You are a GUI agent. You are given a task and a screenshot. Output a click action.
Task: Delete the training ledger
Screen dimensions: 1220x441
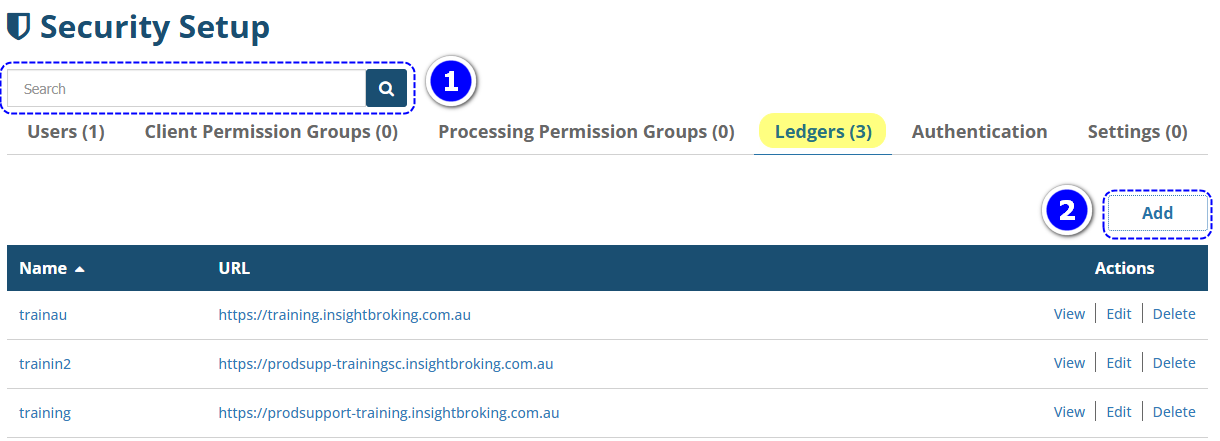point(1174,412)
